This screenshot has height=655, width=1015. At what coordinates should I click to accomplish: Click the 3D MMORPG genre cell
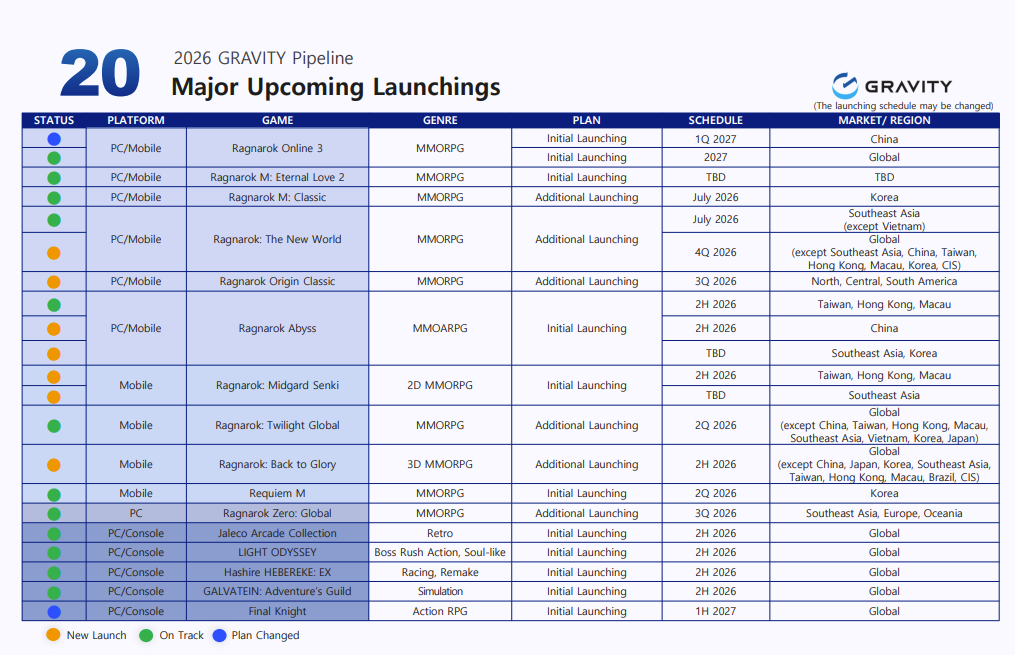point(440,465)
